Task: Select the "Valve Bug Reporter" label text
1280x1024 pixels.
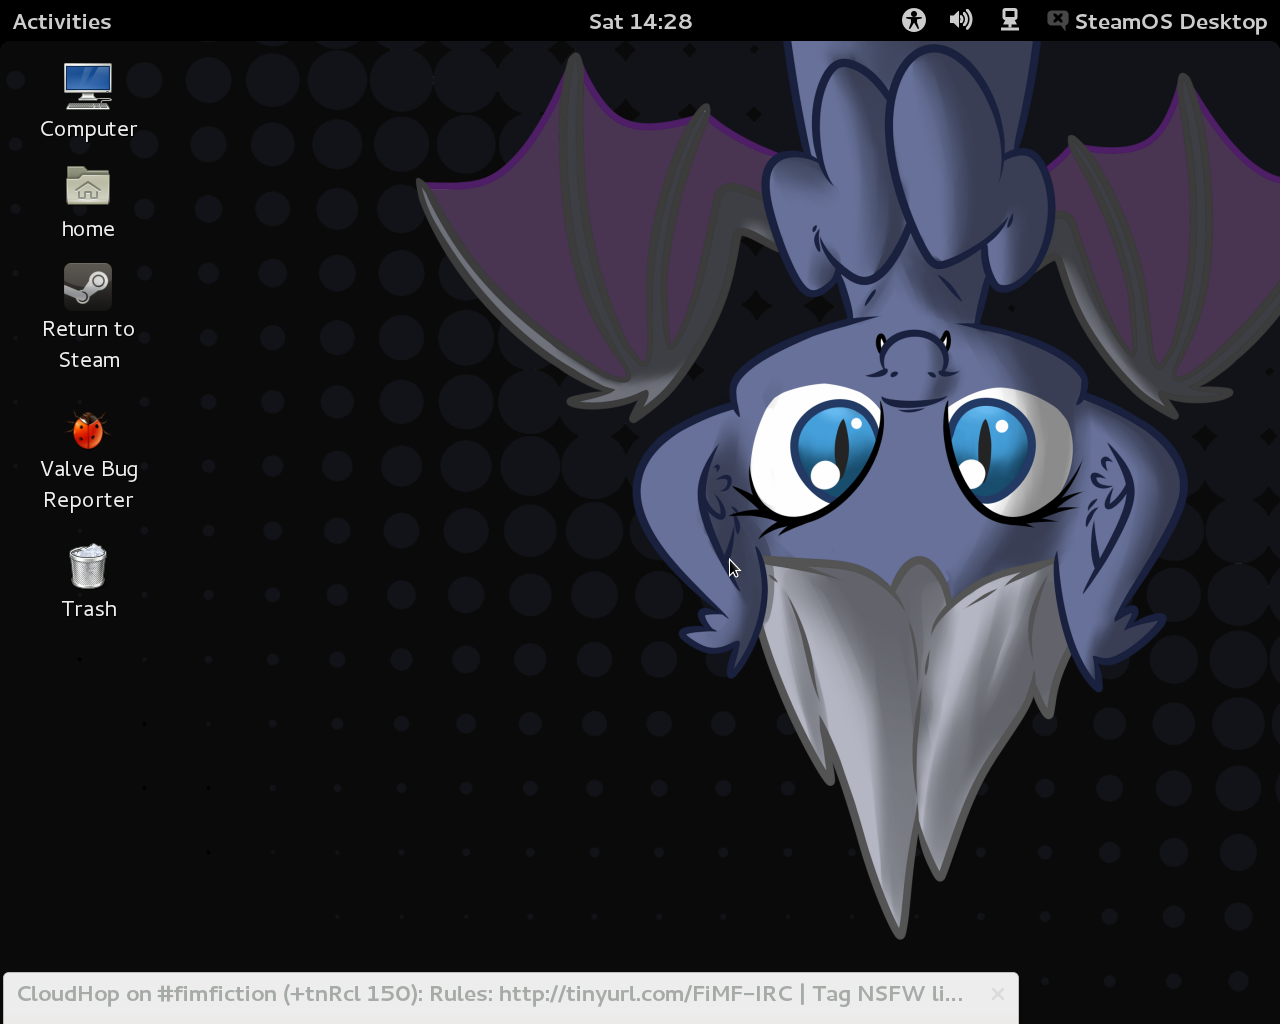Action: click(x=88, y=484)
